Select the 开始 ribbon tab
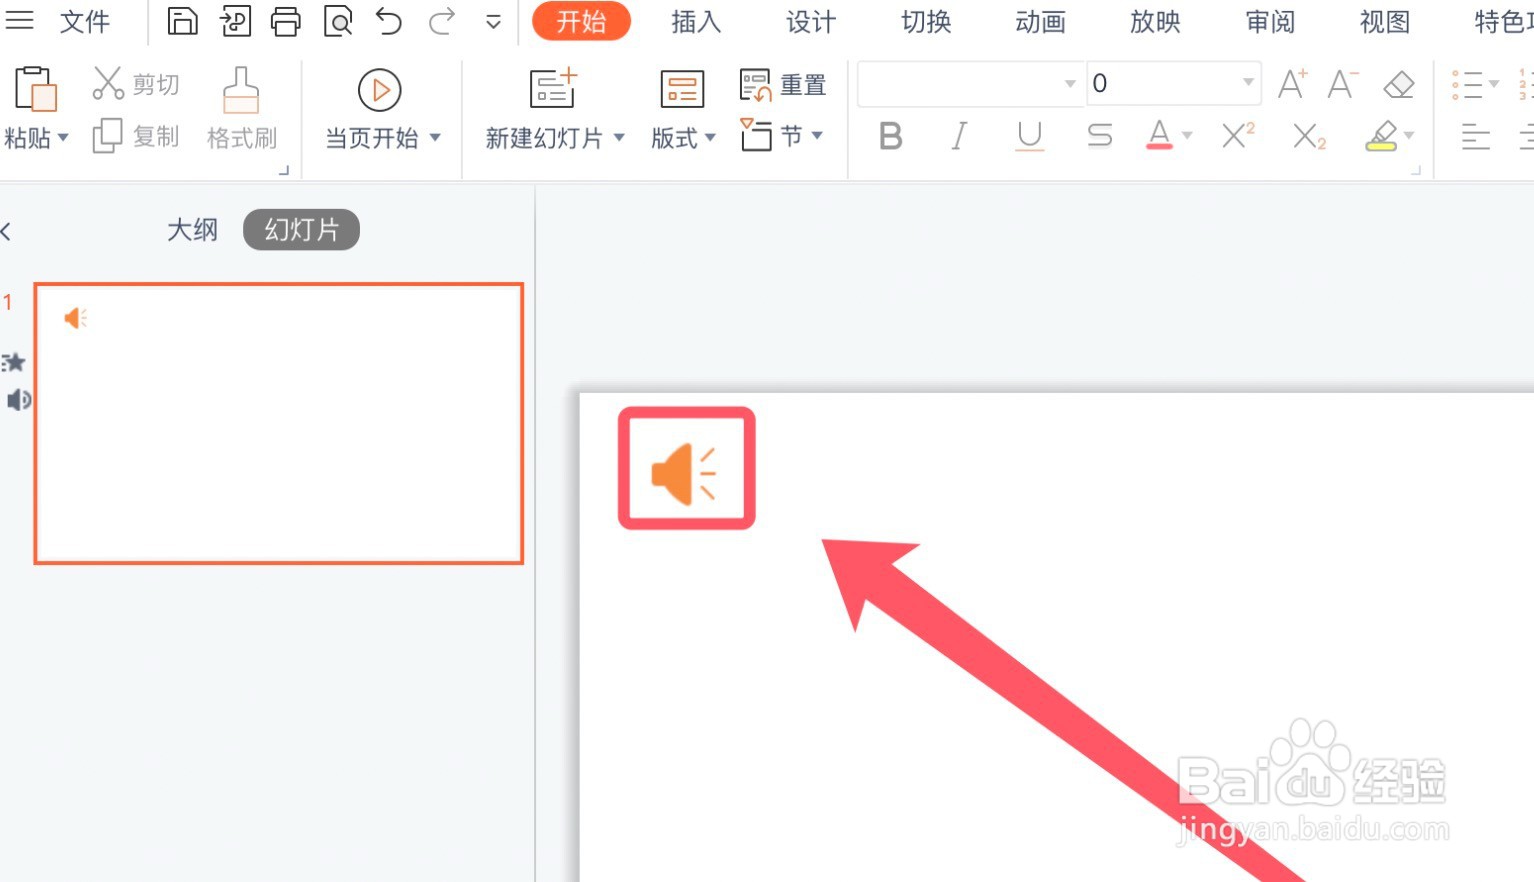 point(581,21)
